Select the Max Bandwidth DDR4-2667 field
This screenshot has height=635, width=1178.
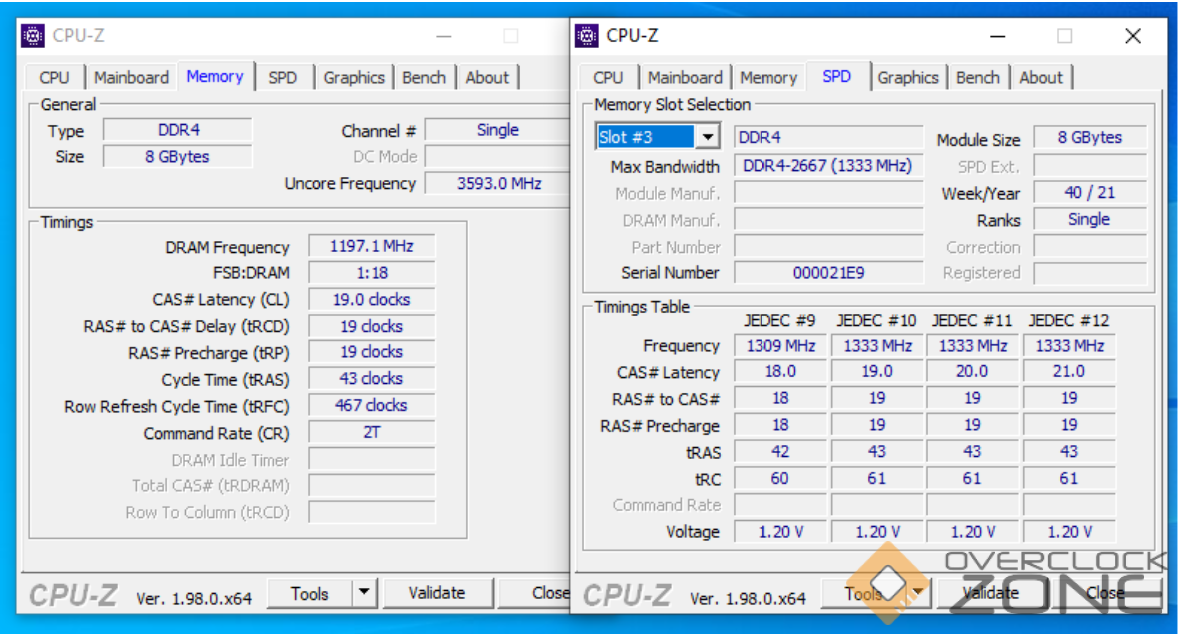[x=828, y=166]
